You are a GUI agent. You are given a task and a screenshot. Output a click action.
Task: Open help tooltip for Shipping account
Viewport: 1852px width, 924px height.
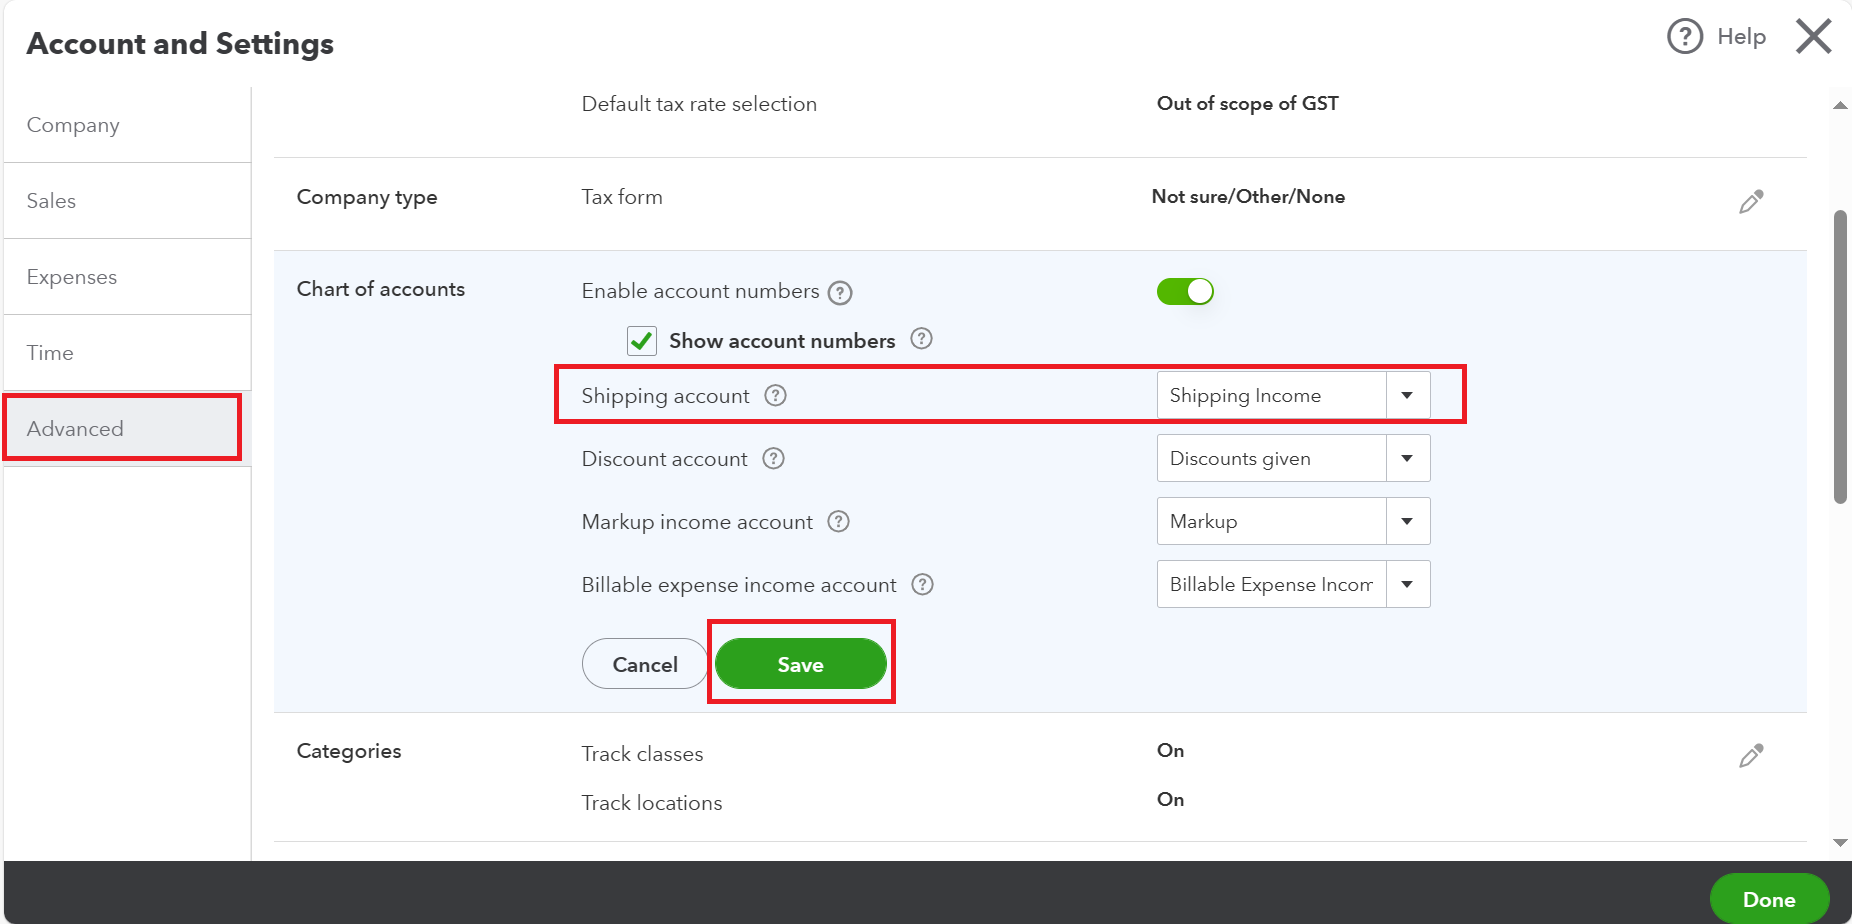[x=775, y=395]
